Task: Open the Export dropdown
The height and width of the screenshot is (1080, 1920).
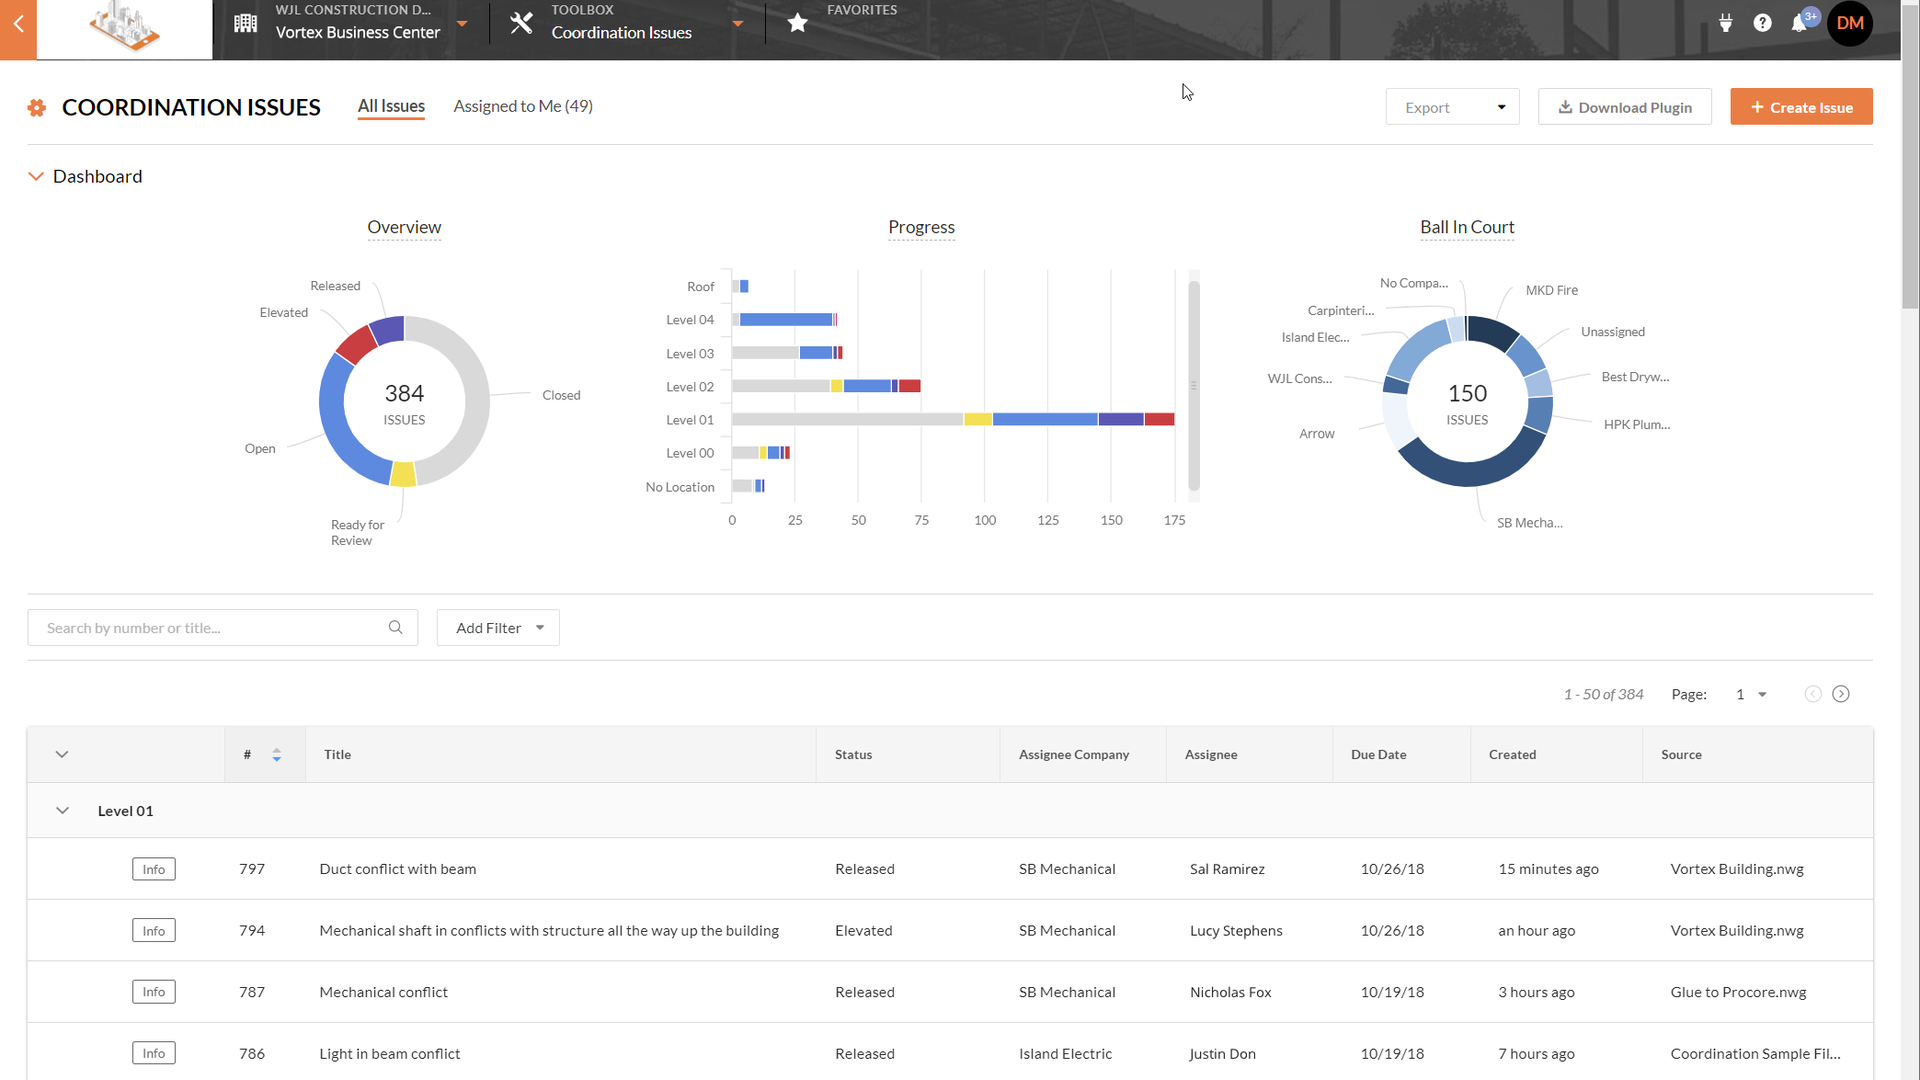Action: [1452, 106]
